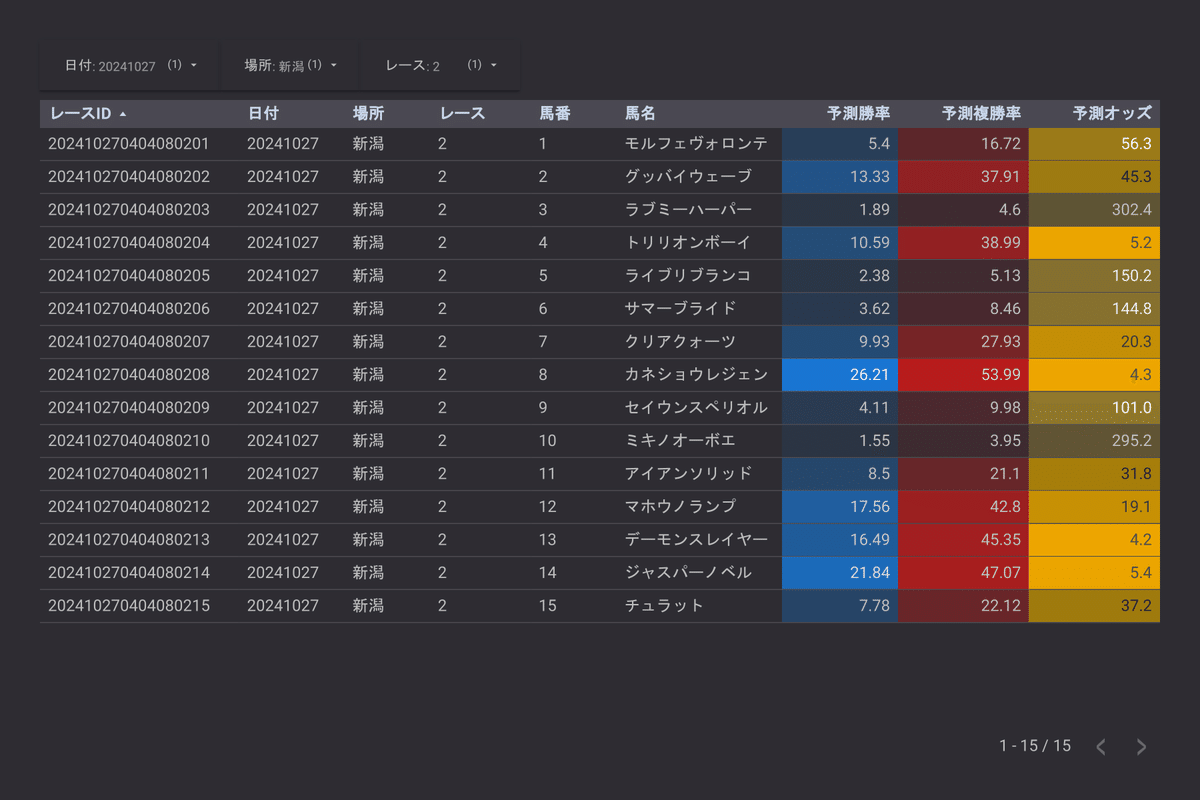Click the left pagination chevron
This screenshot has height=800, width=1200.
click(1101, 746)
